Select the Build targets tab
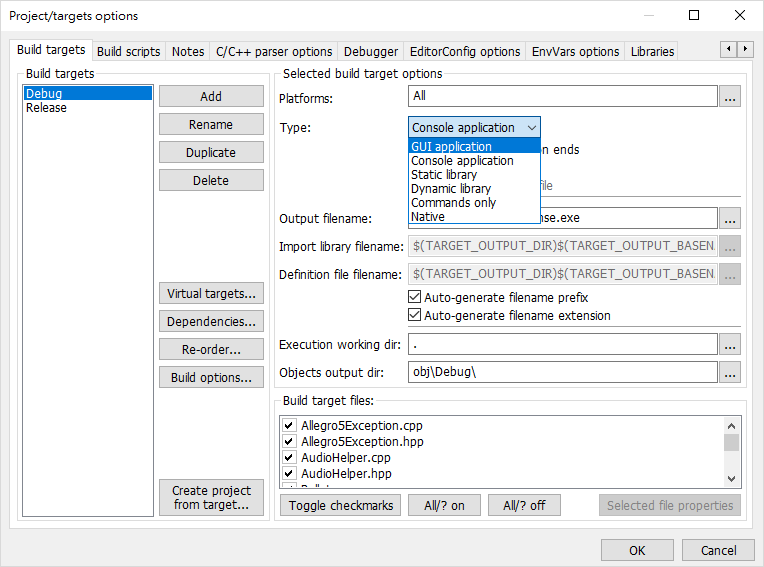The width and height of the screenshot is (764, 567). click(x=51, y=50)
